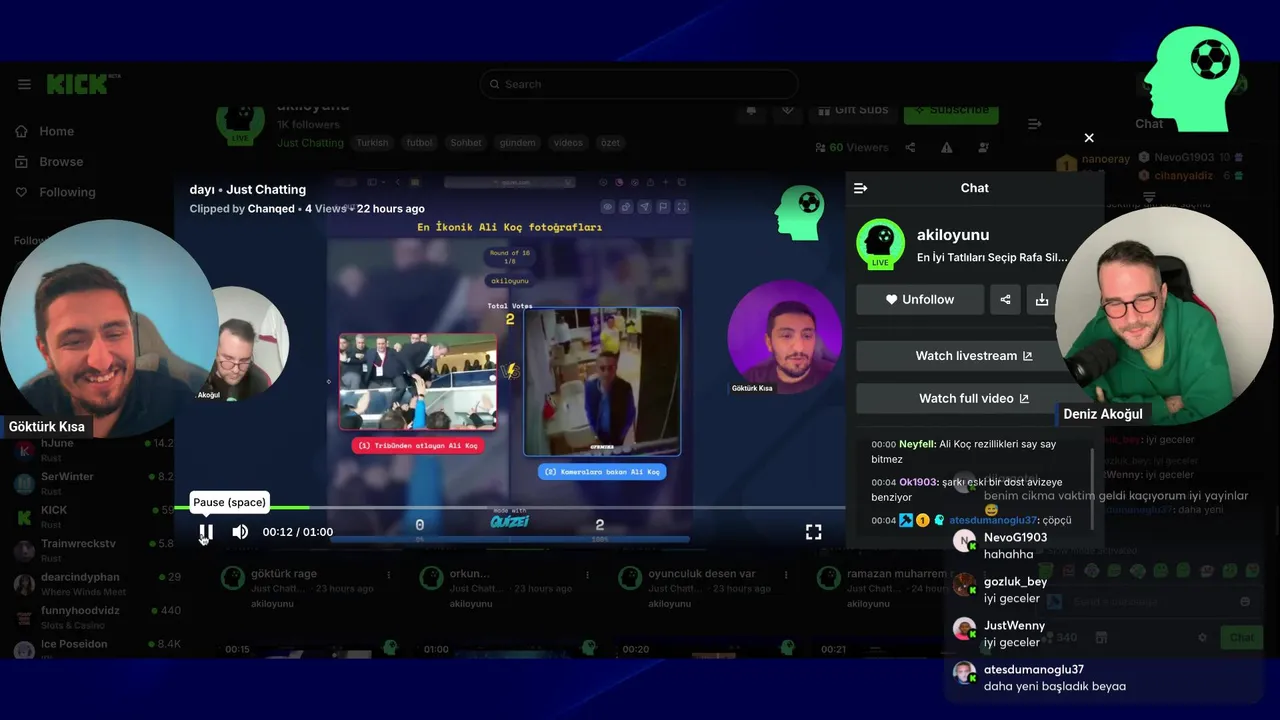This screenshot has height=720, width=1280.
Task: Click the green Chat send button
Action: pos(1242,637)
